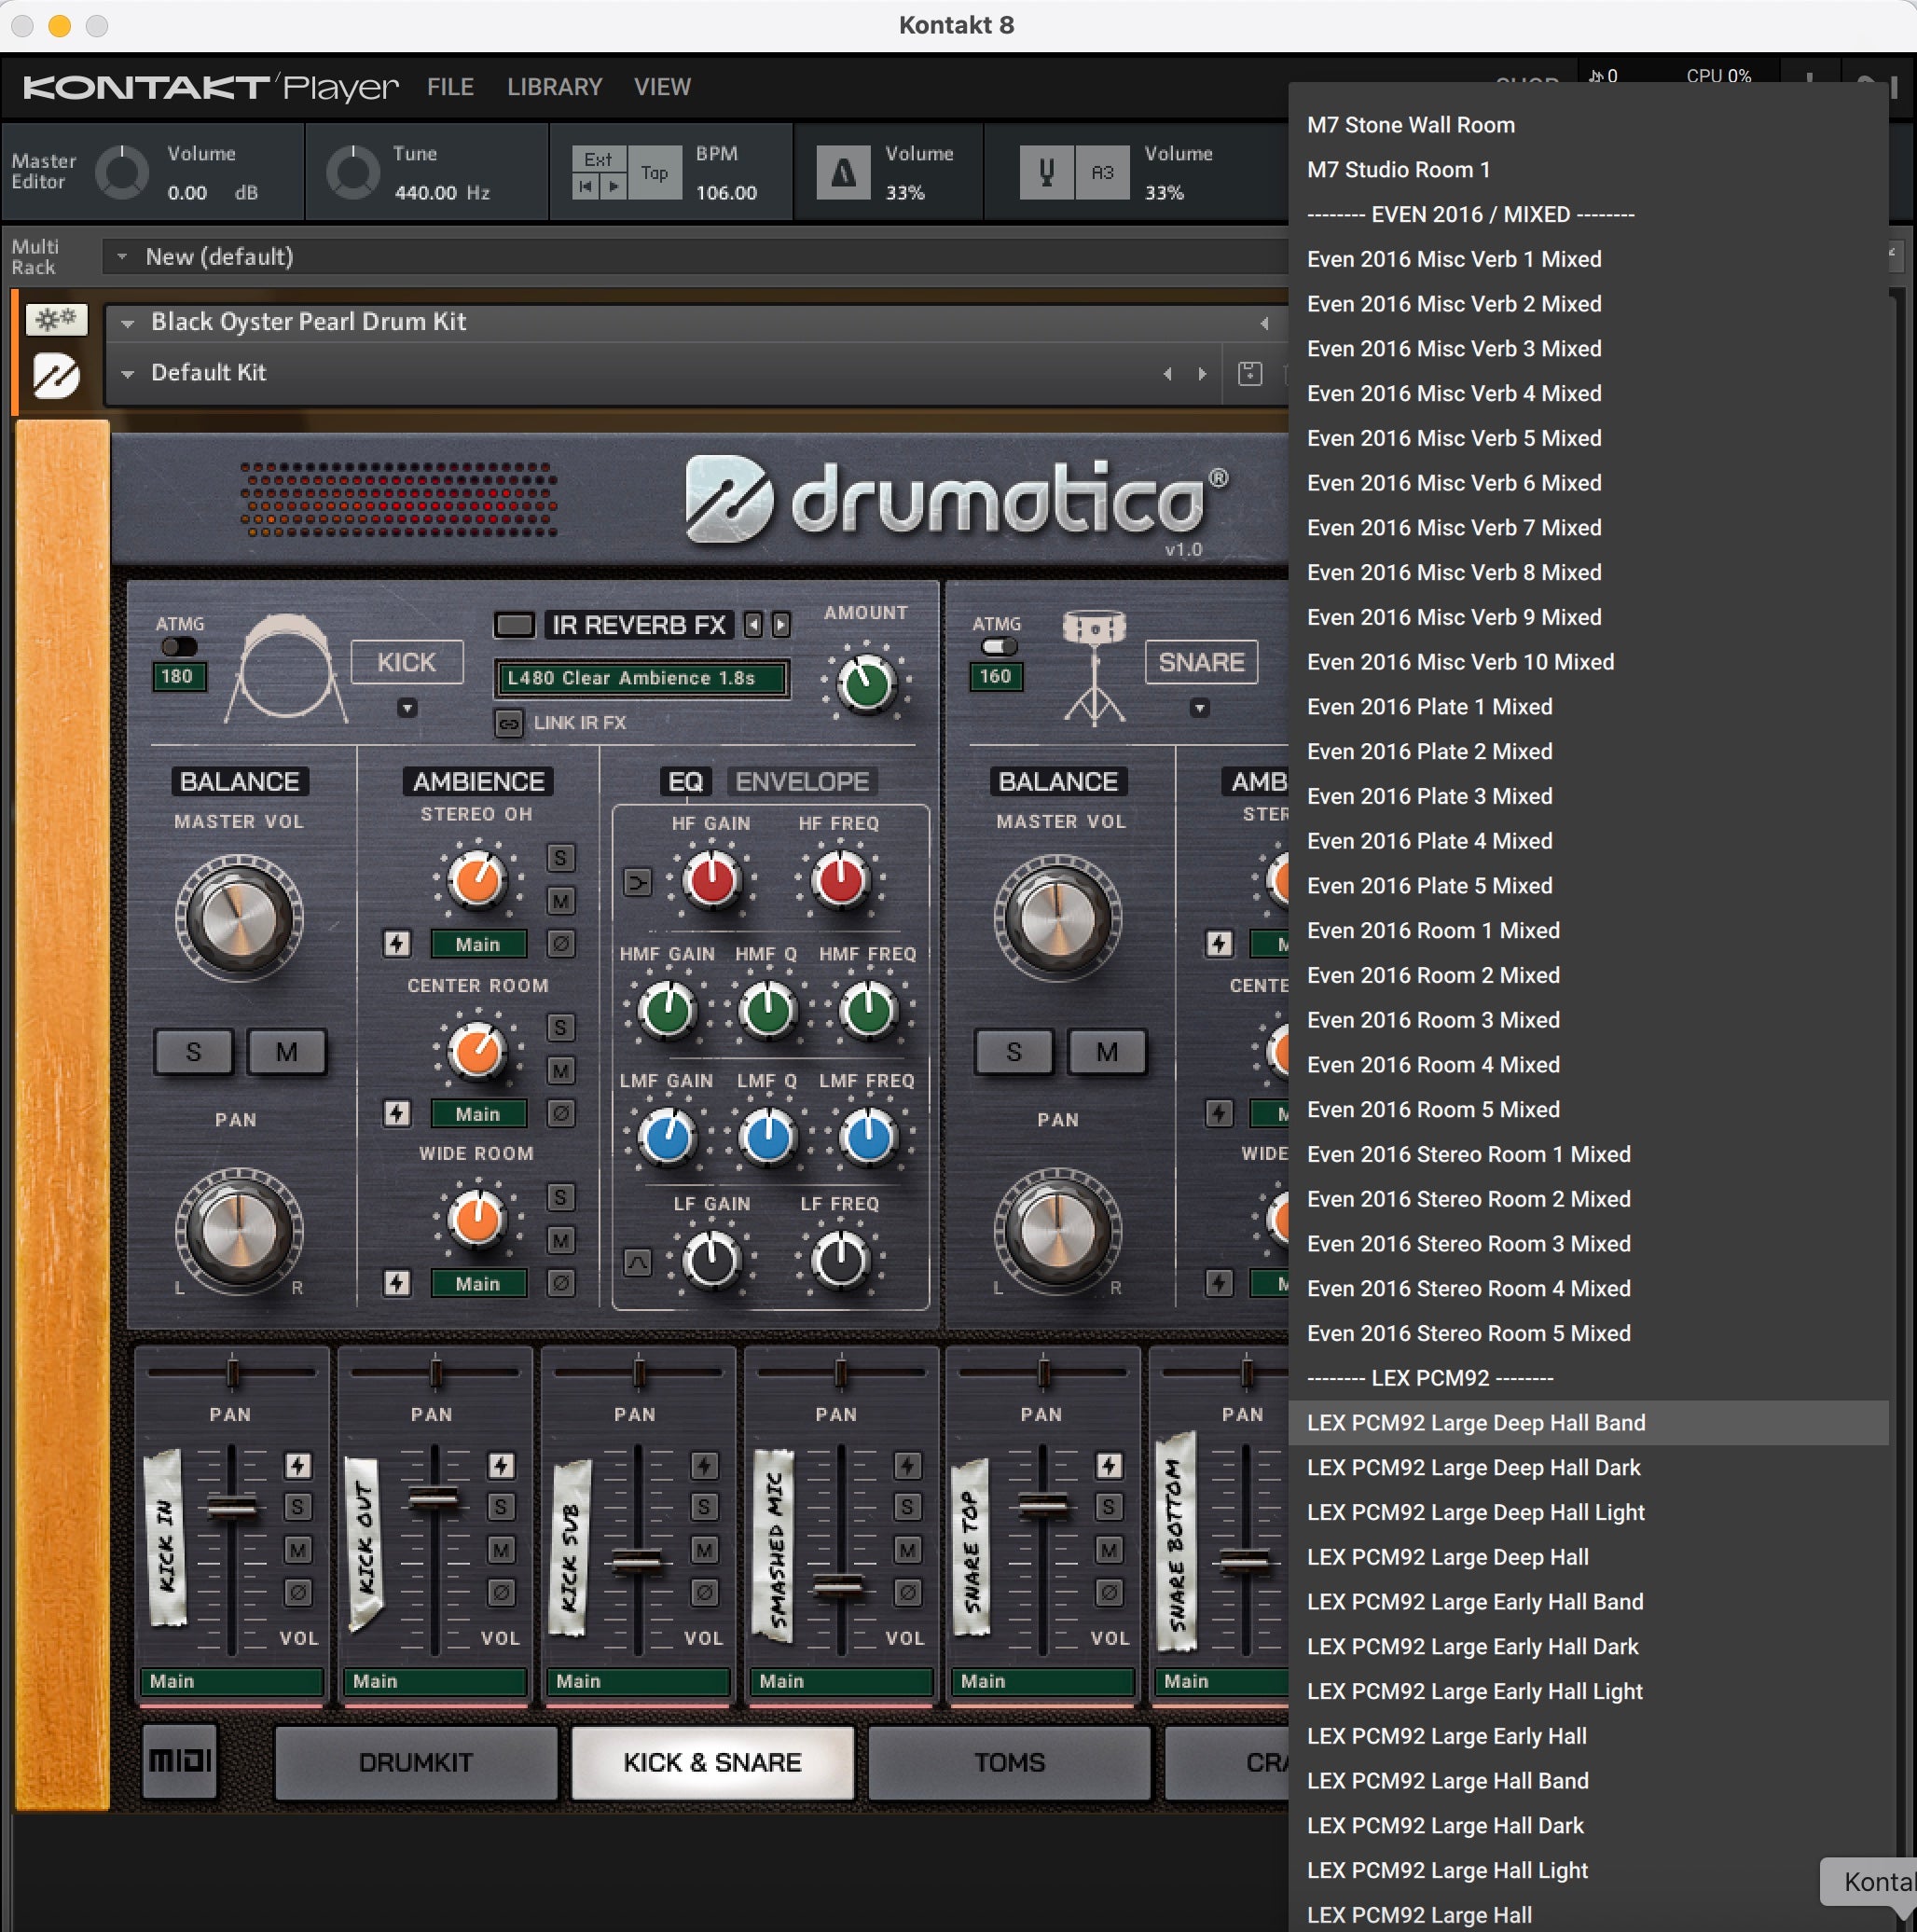Click the Ext sync button
Viewport: 1917px width, 1932px height.
pyautogui.click(x=598, y=159)
